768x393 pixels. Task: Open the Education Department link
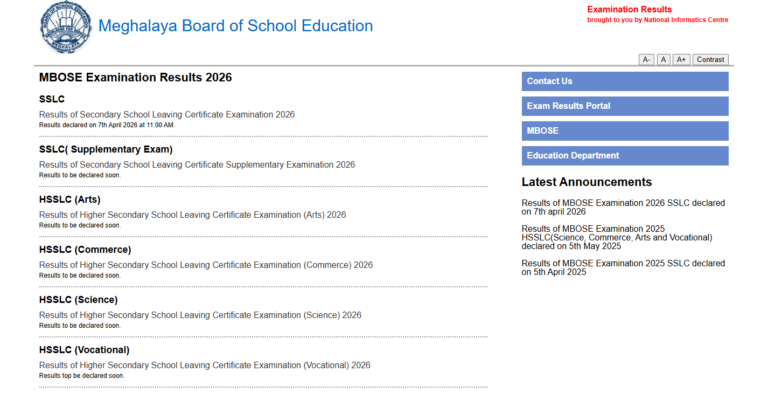point(625,156)
